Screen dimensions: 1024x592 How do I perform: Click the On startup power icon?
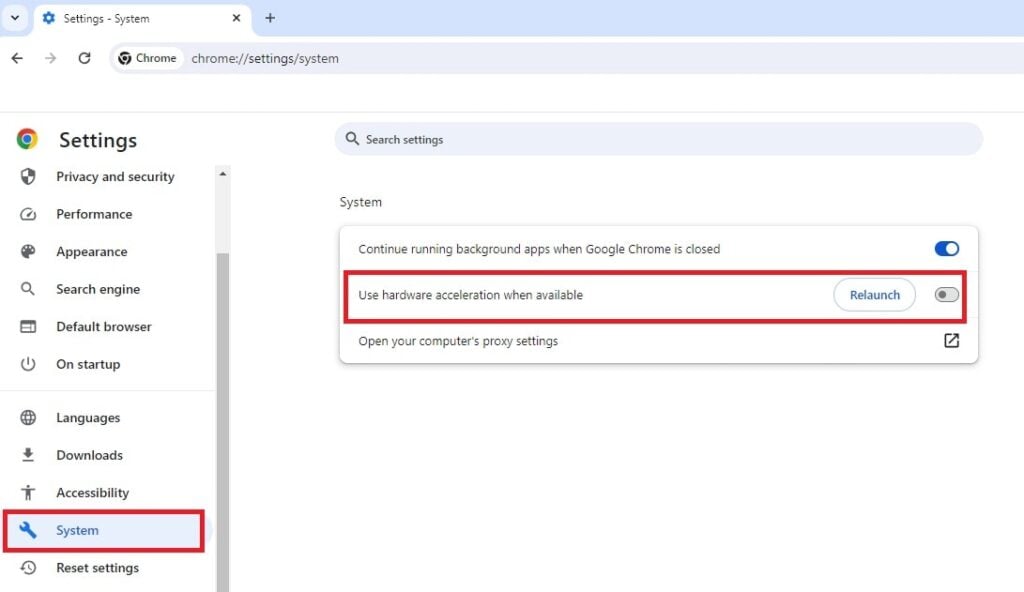(x=28, y=364)
